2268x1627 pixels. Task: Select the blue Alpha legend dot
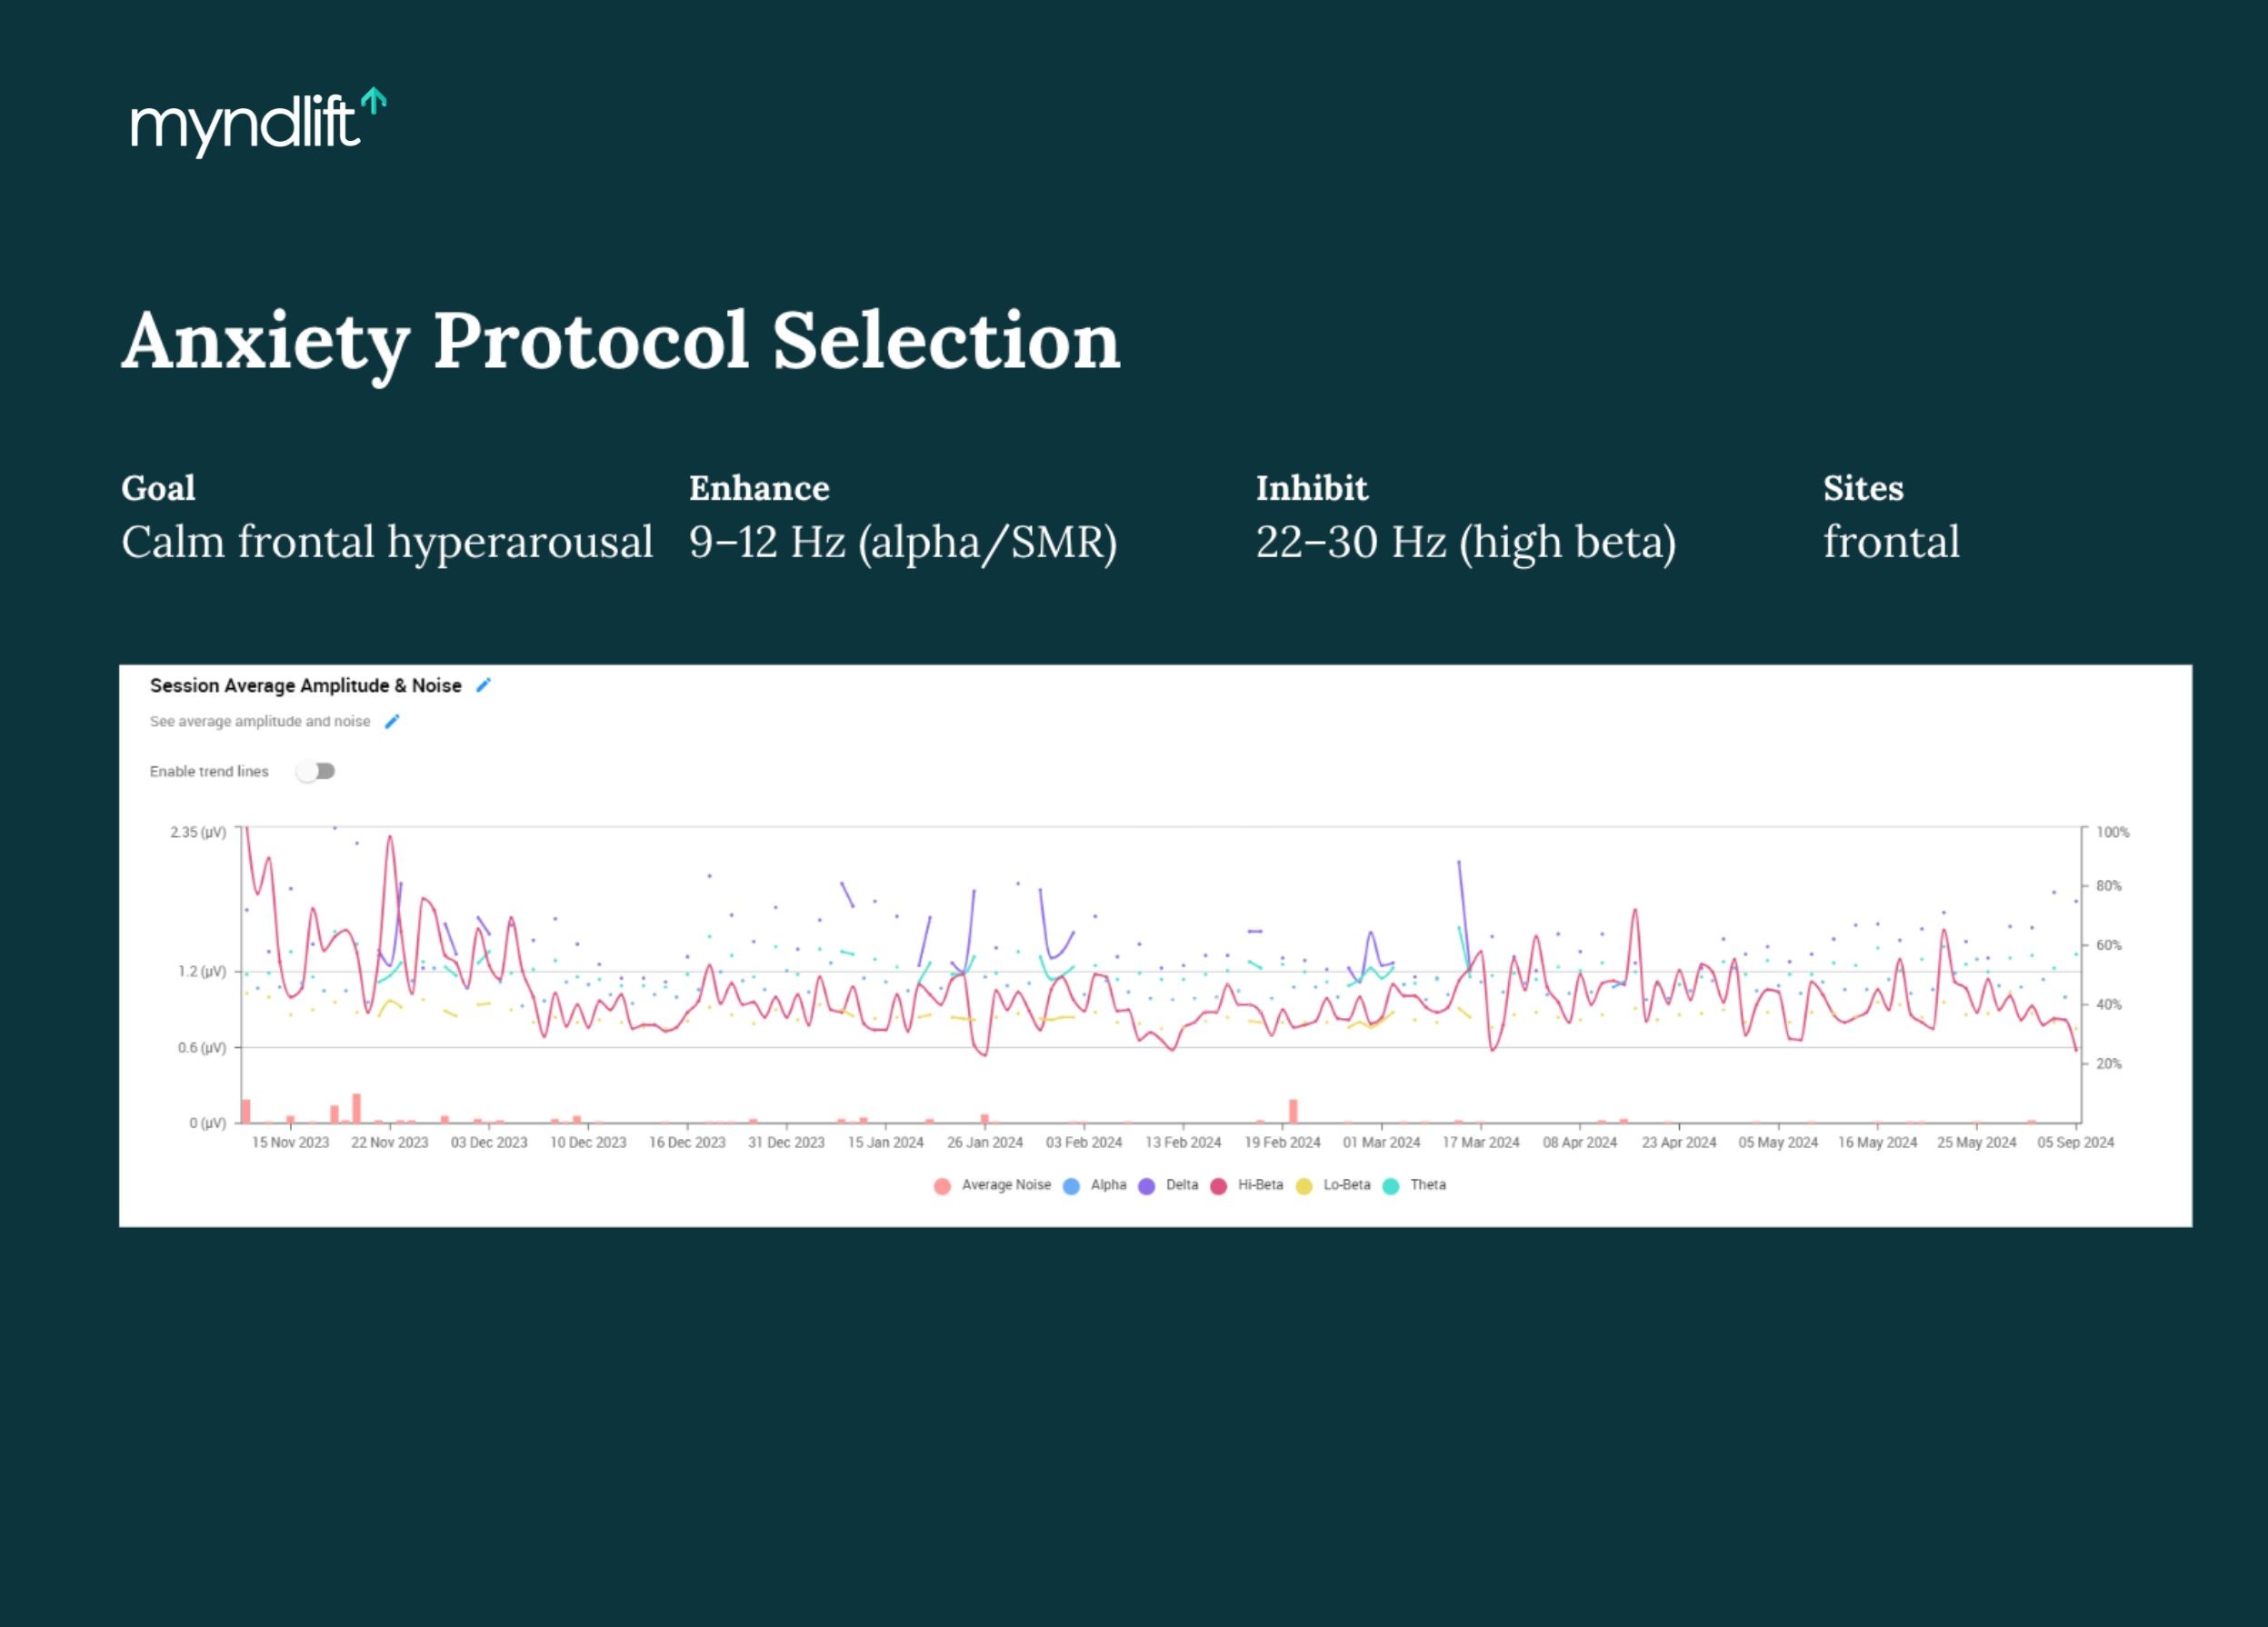point(1071,1185)
